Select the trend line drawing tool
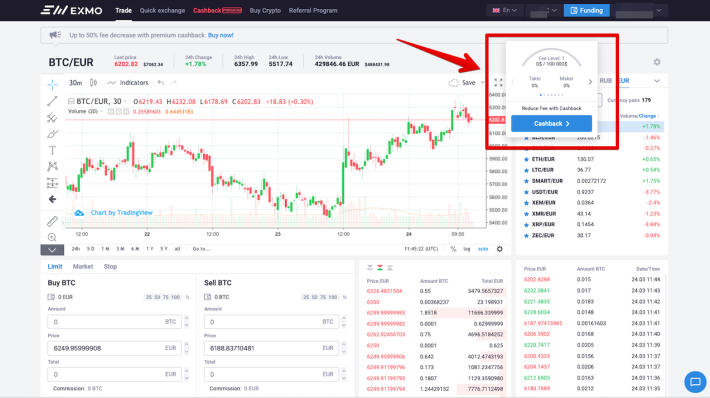 [x=53, y=101]
